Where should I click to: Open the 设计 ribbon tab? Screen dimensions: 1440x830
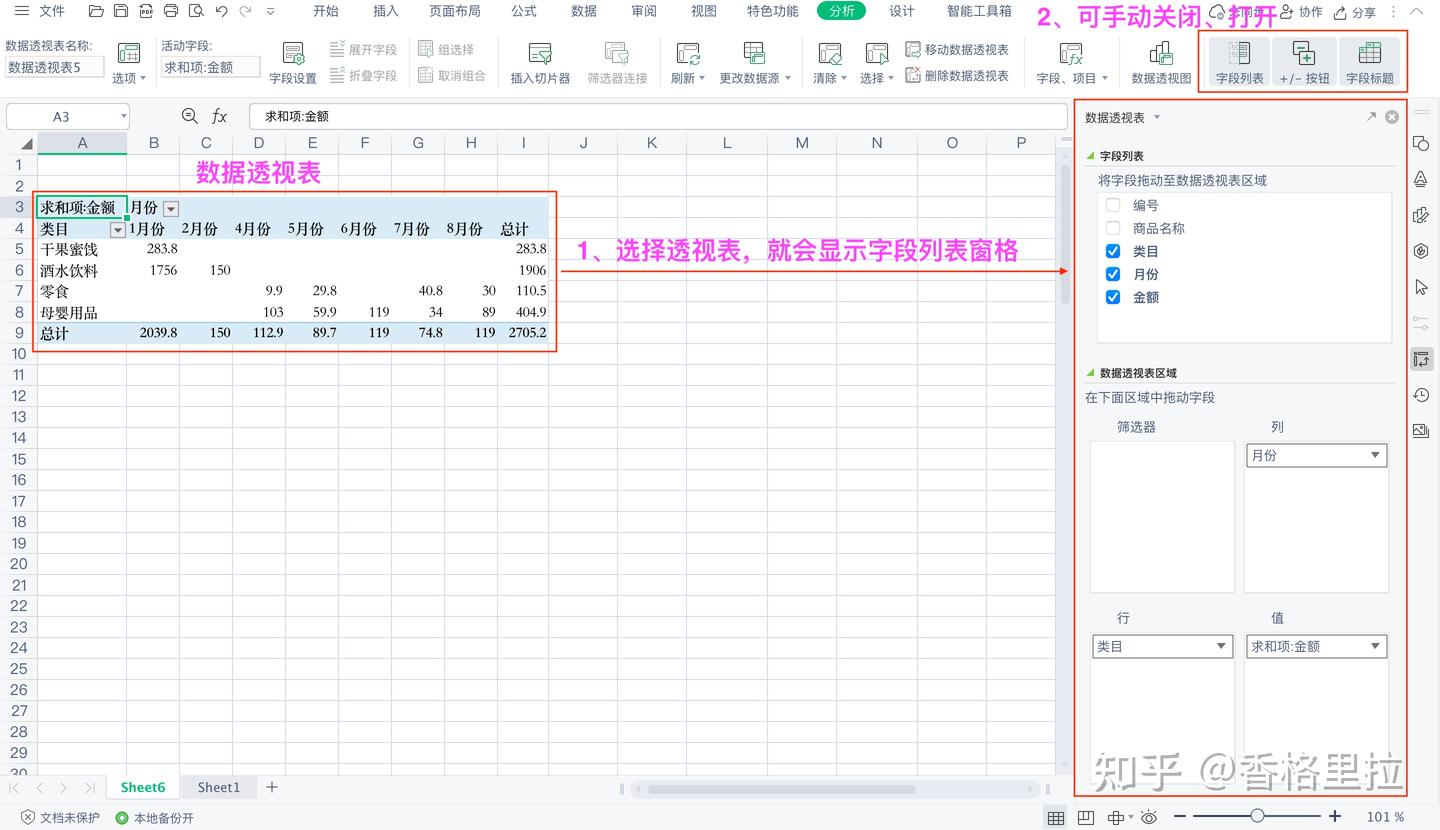pos(902,12)
